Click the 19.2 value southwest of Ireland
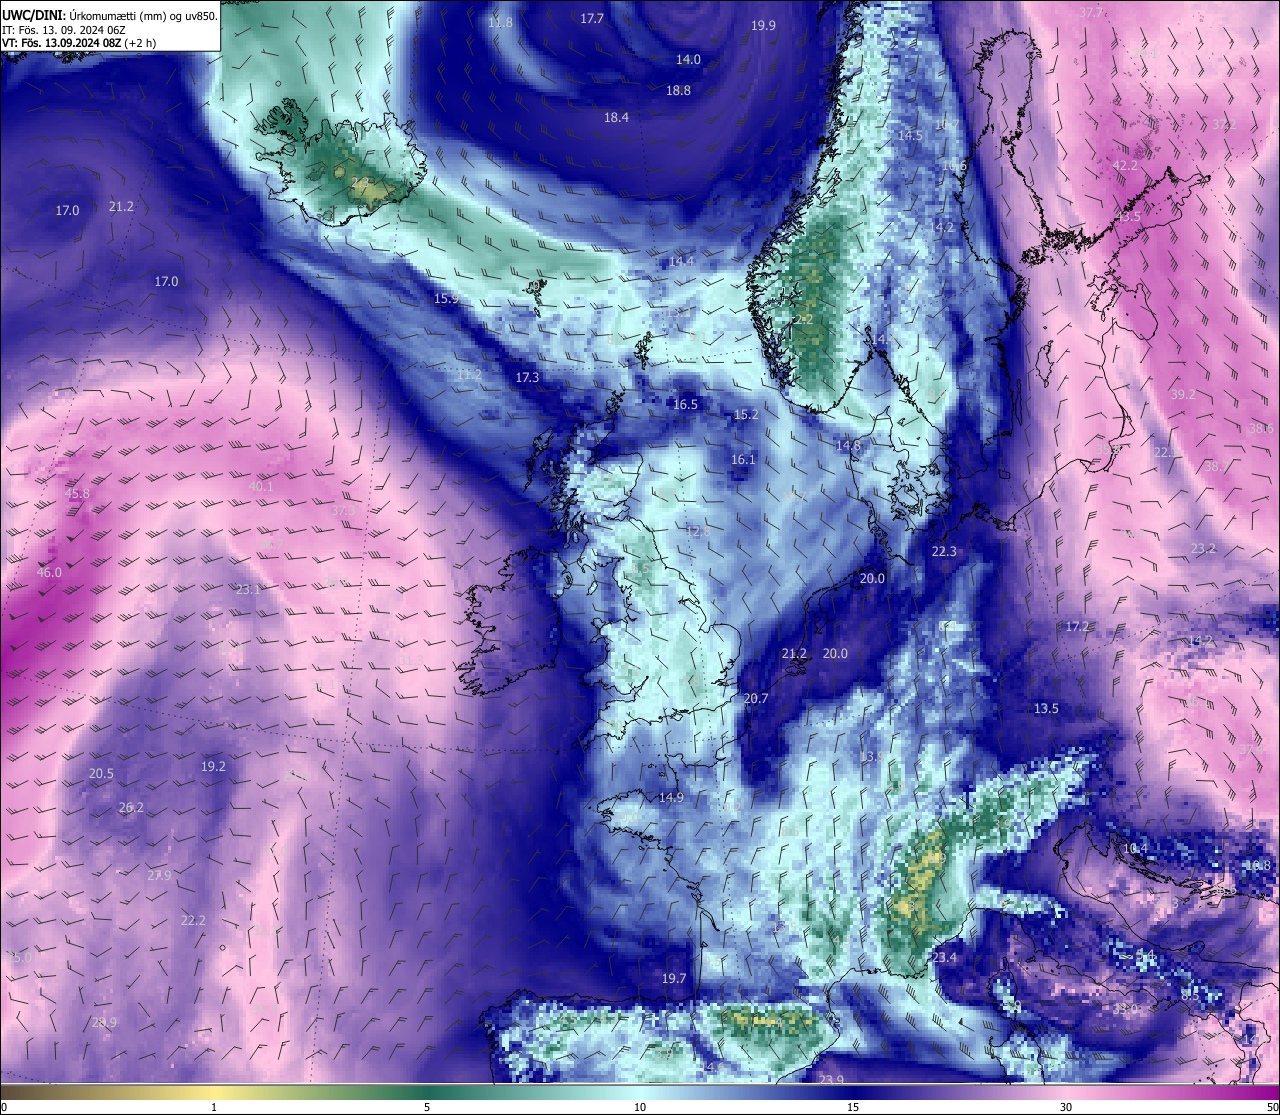1280x1115 pixels. (213, 767)
